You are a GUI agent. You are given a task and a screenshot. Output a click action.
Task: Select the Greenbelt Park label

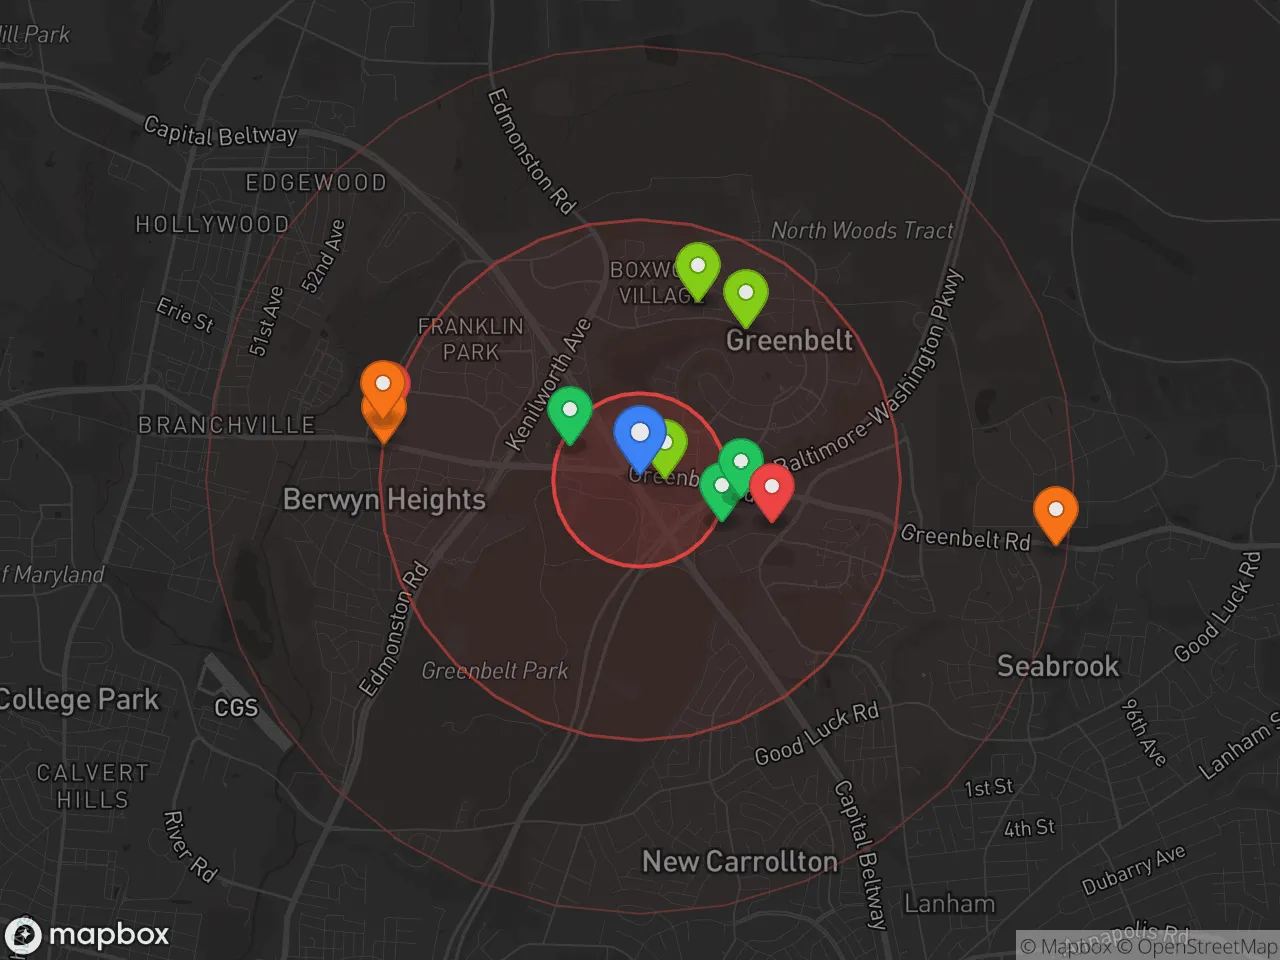494,671
